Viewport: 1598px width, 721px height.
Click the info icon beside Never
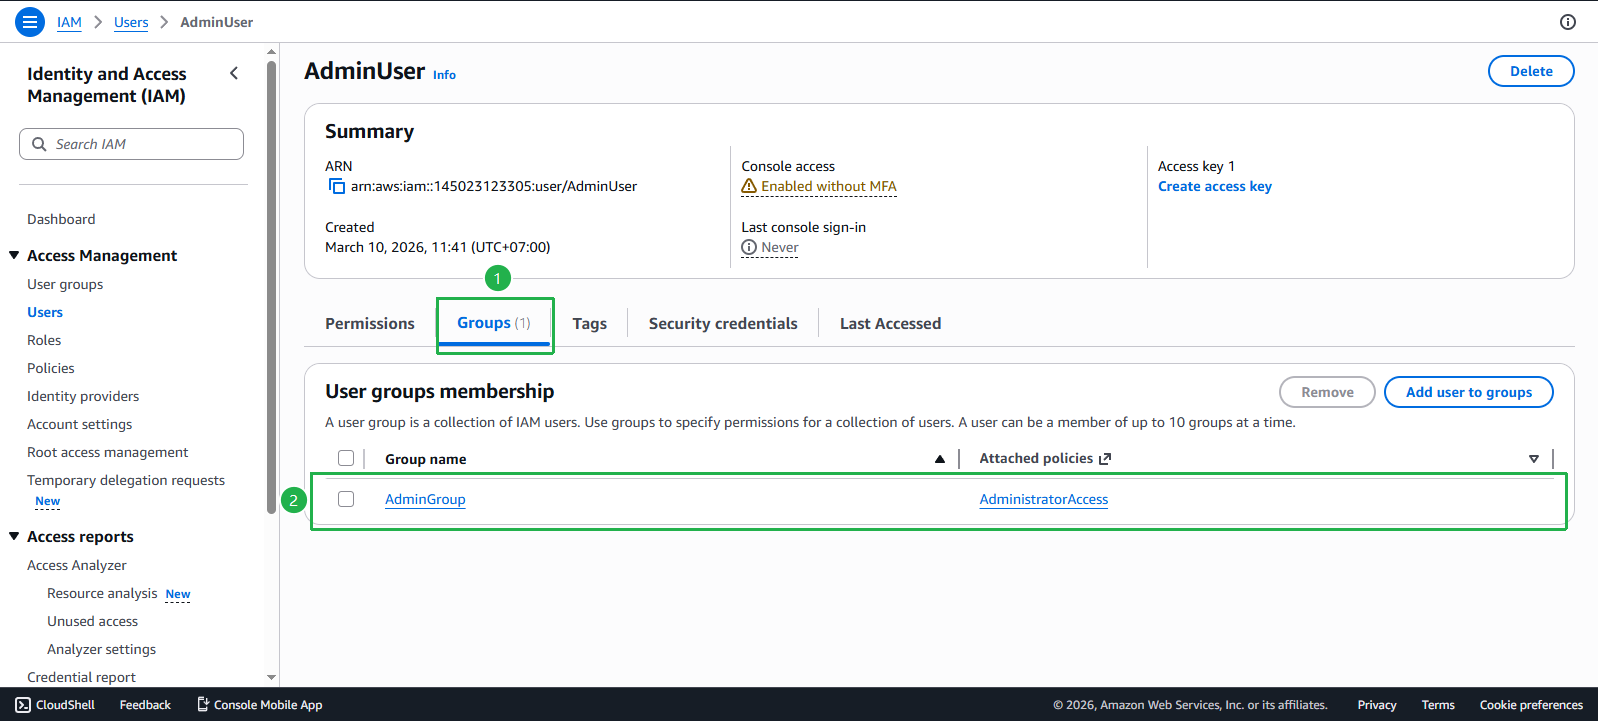point(749,247)
